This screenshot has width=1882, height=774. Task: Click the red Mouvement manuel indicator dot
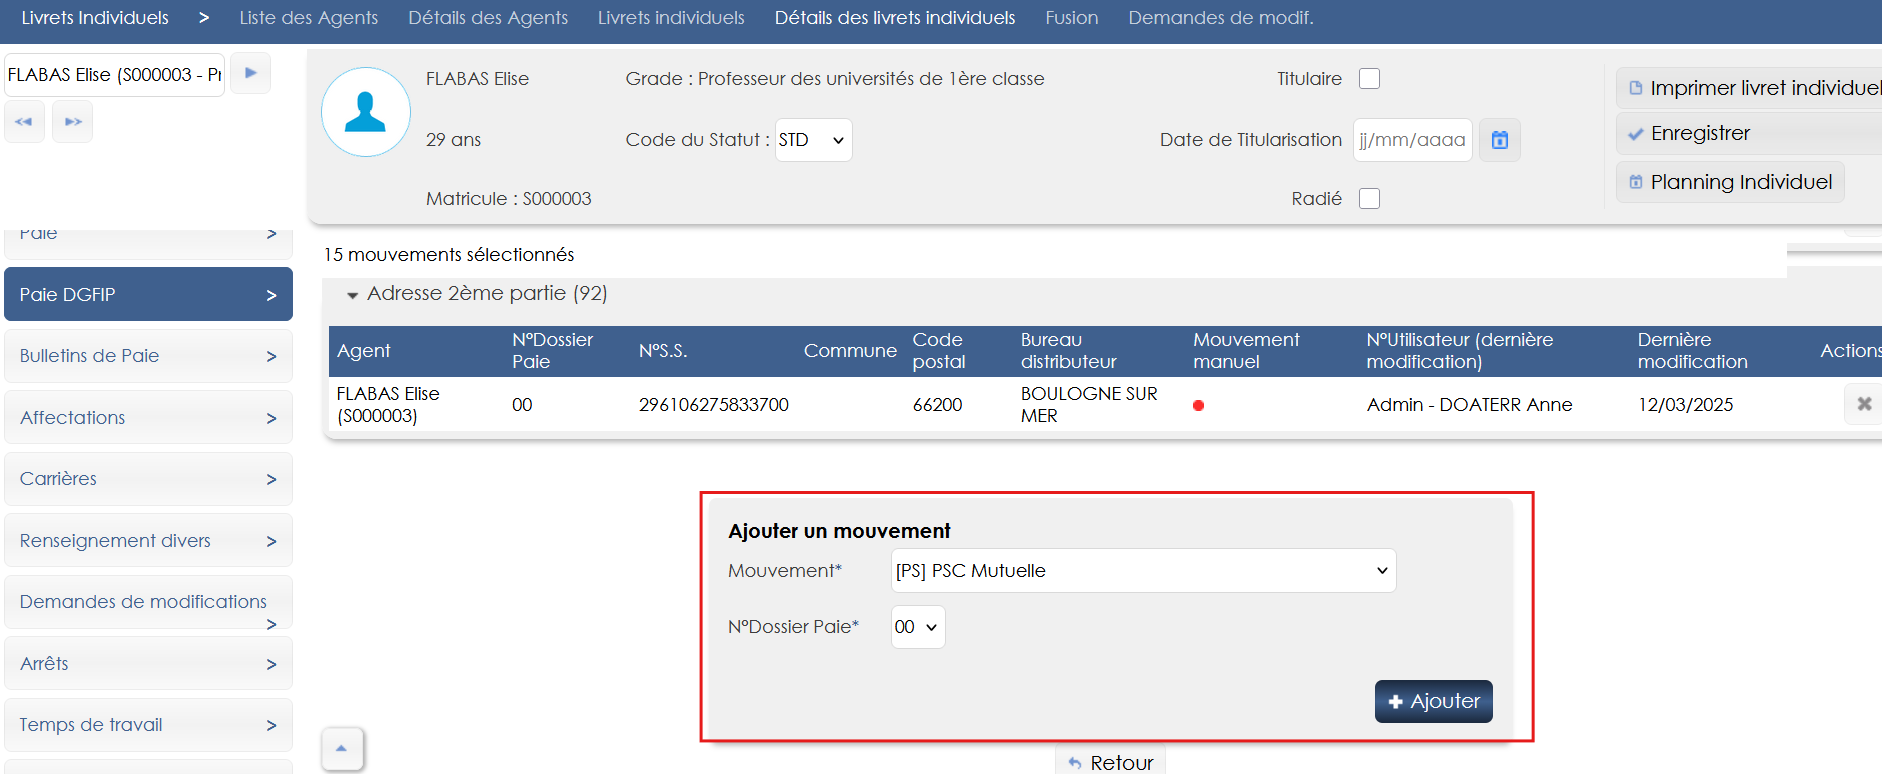1198,405
